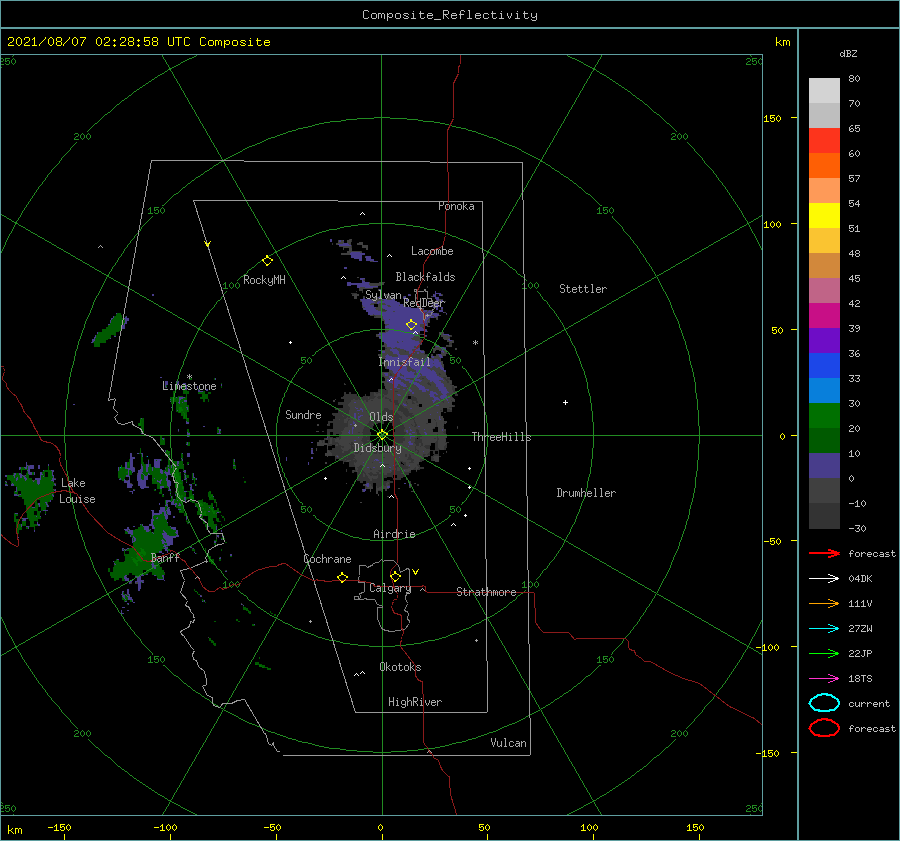Click the ThreeHills label

[501, 437]
